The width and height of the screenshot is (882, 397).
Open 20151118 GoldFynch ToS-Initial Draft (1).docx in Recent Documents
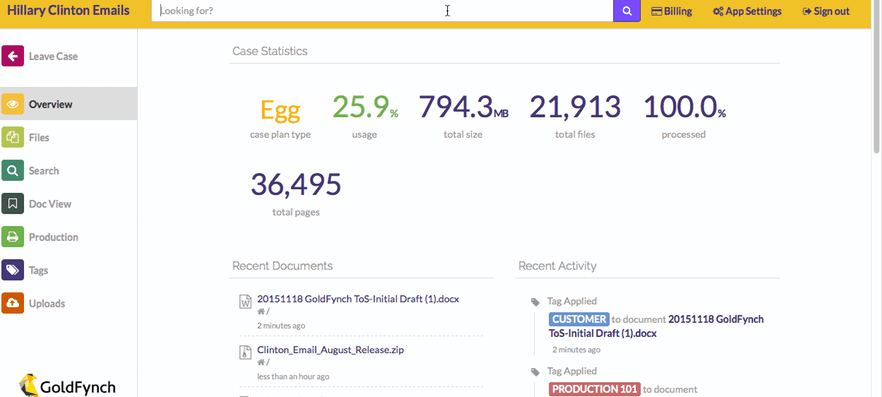pyautogui.click(x=358, y=299)
